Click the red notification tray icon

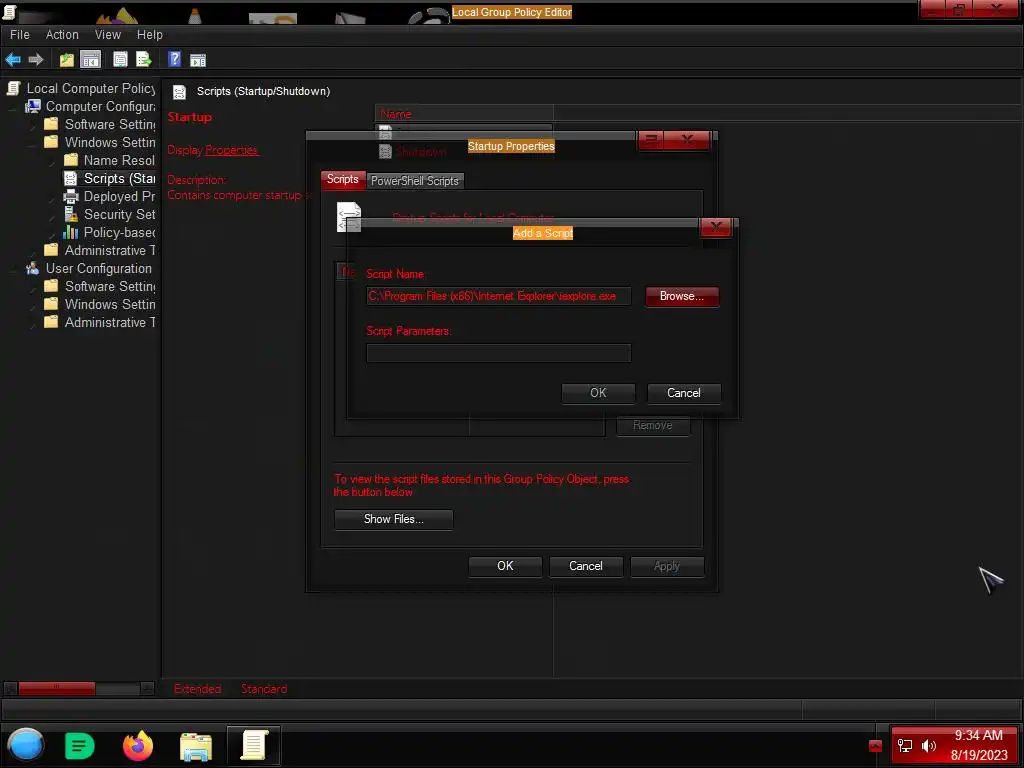point(876,746)
